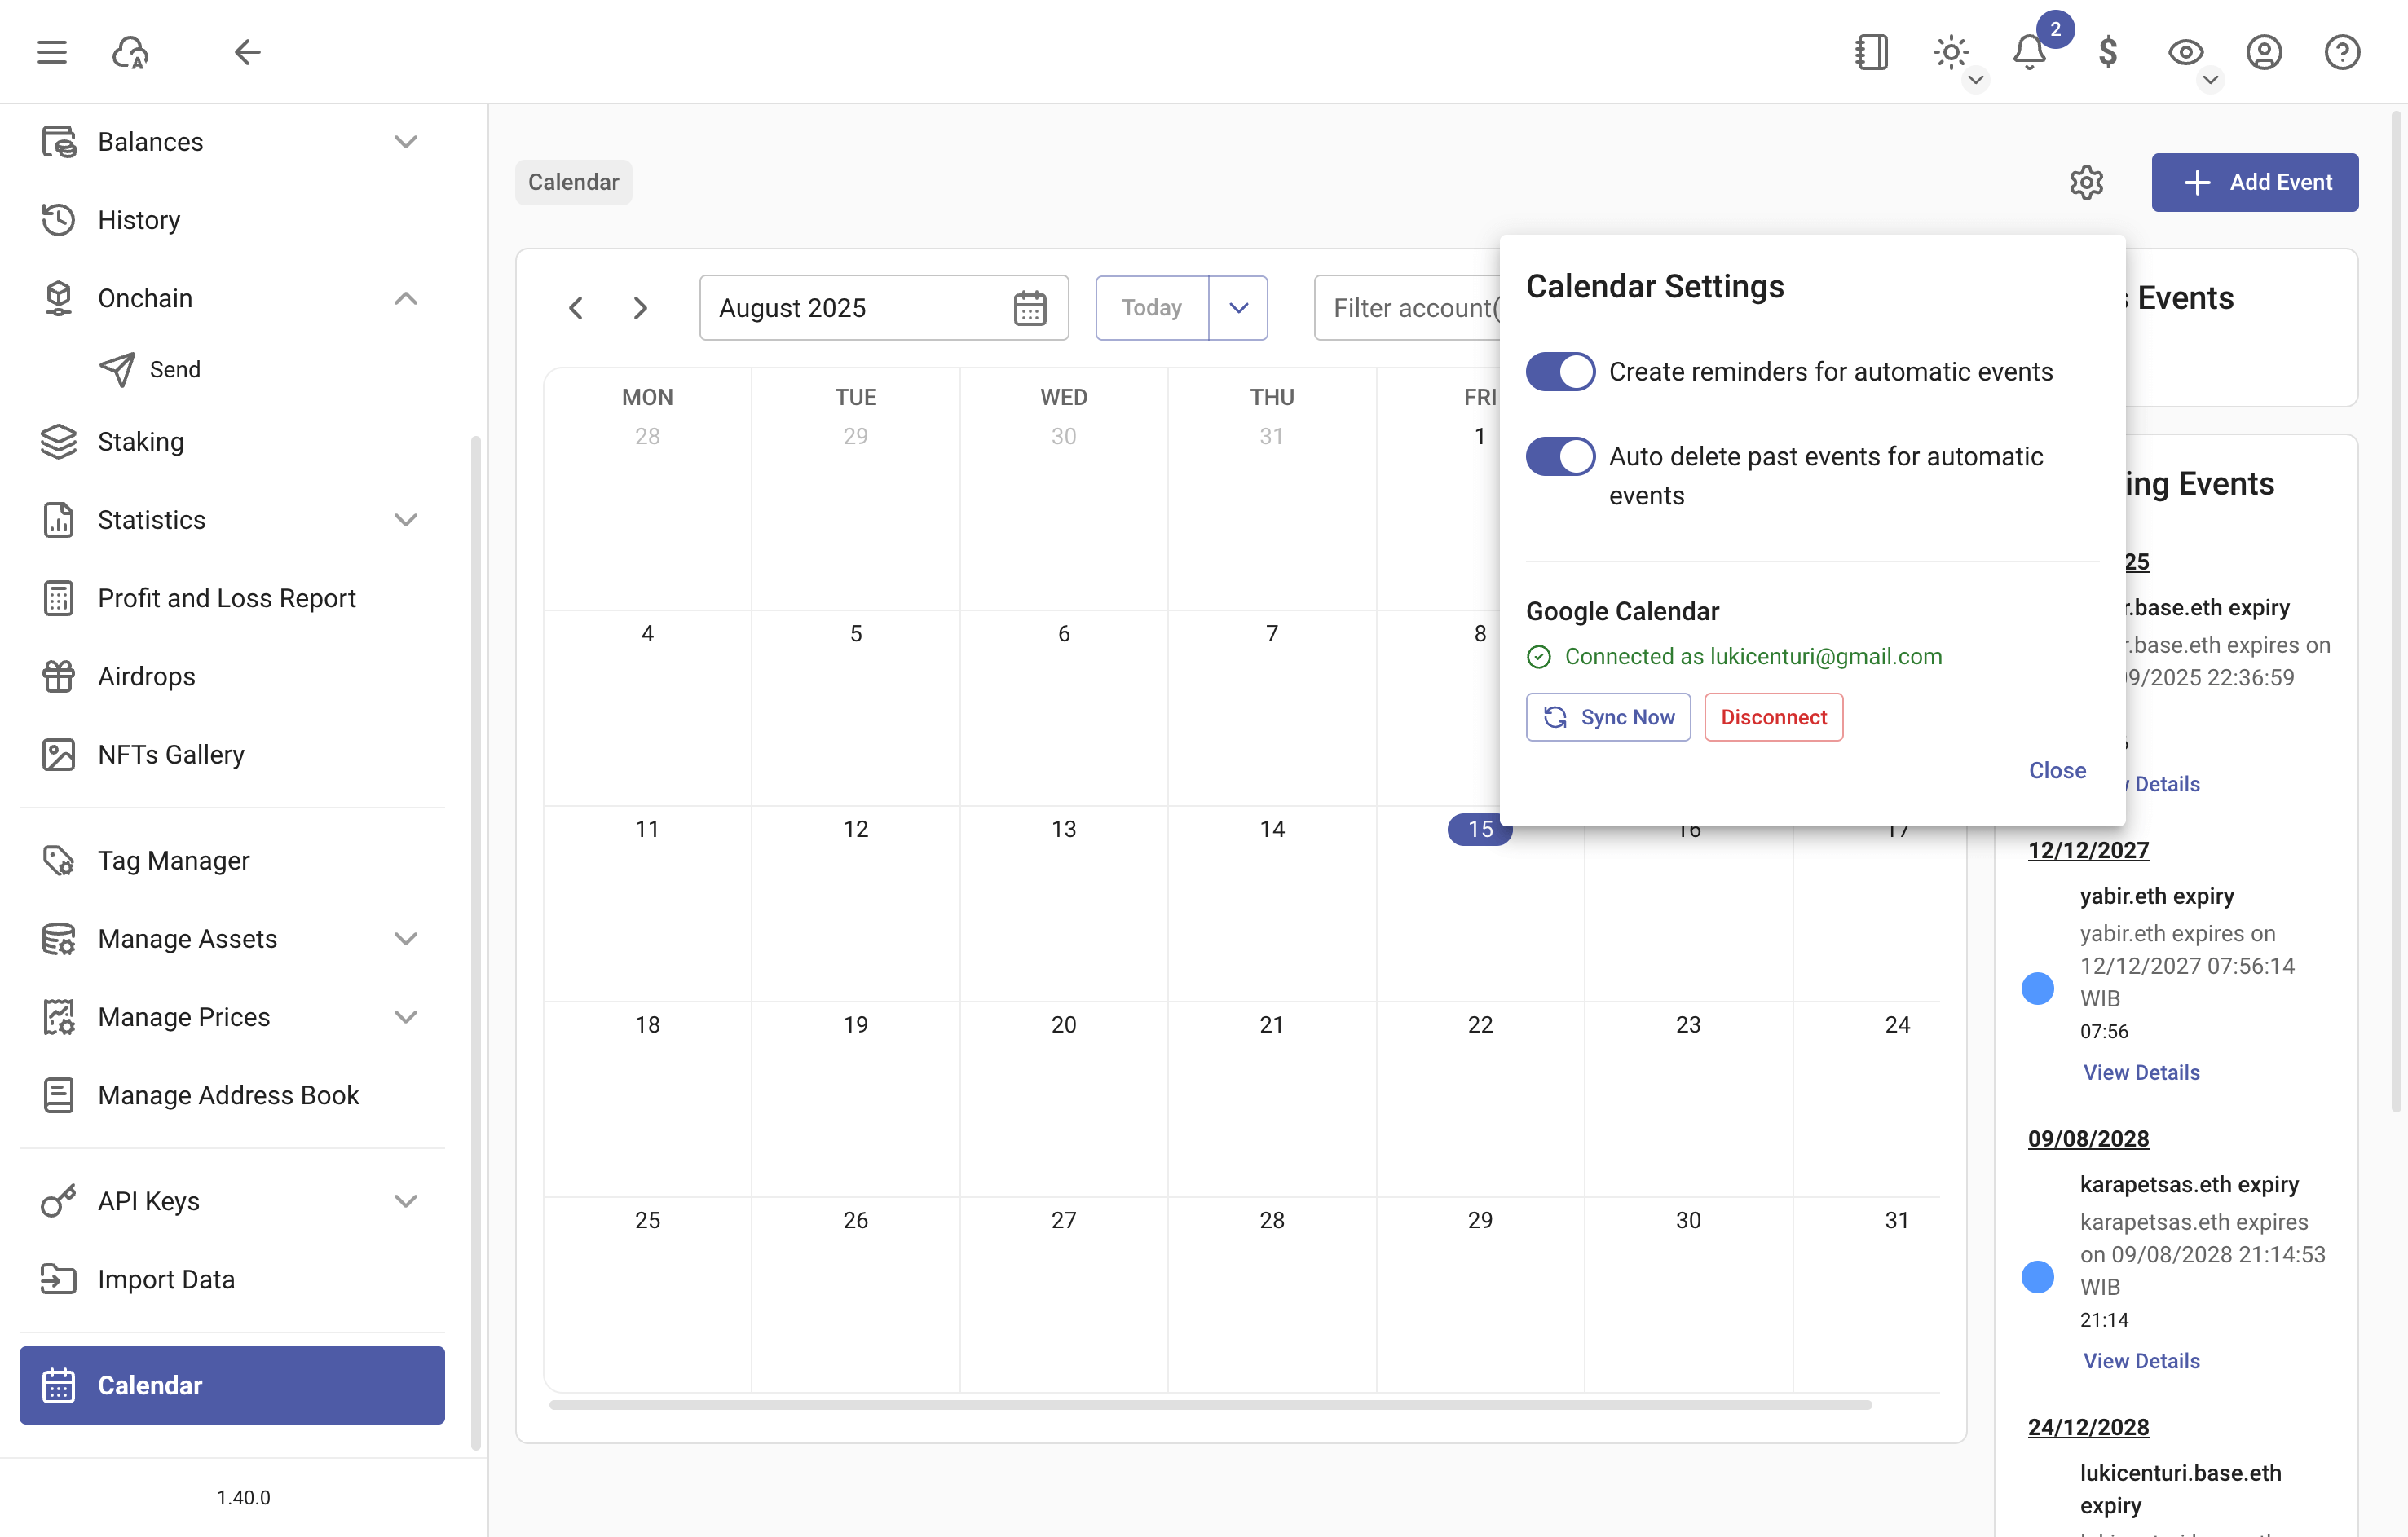
Task: Open Manage Address Book
Action: pos(232,1095)
